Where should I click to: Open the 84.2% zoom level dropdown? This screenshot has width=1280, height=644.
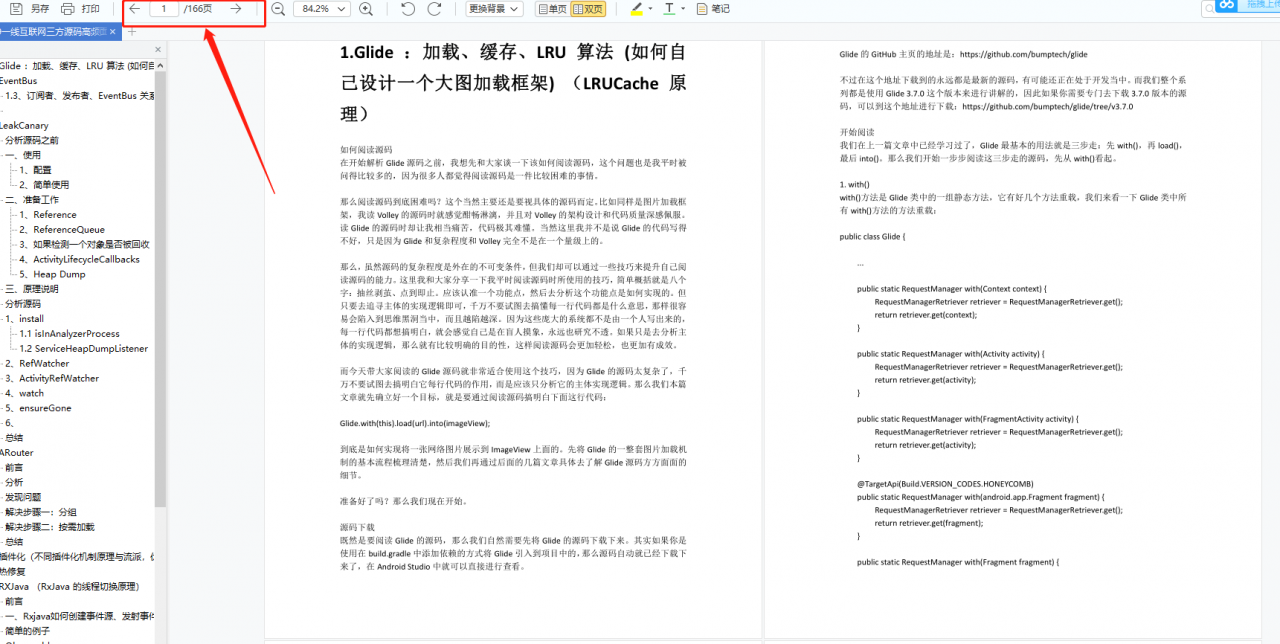(x=323, y=9)
